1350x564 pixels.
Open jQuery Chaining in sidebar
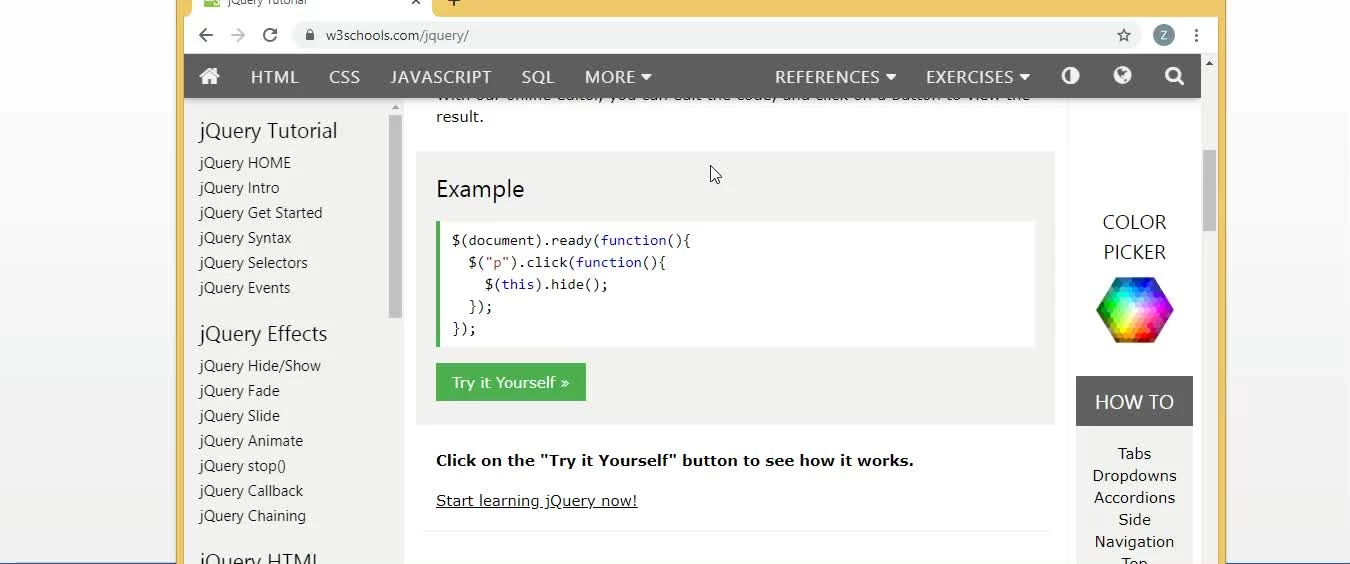point(252,515)
